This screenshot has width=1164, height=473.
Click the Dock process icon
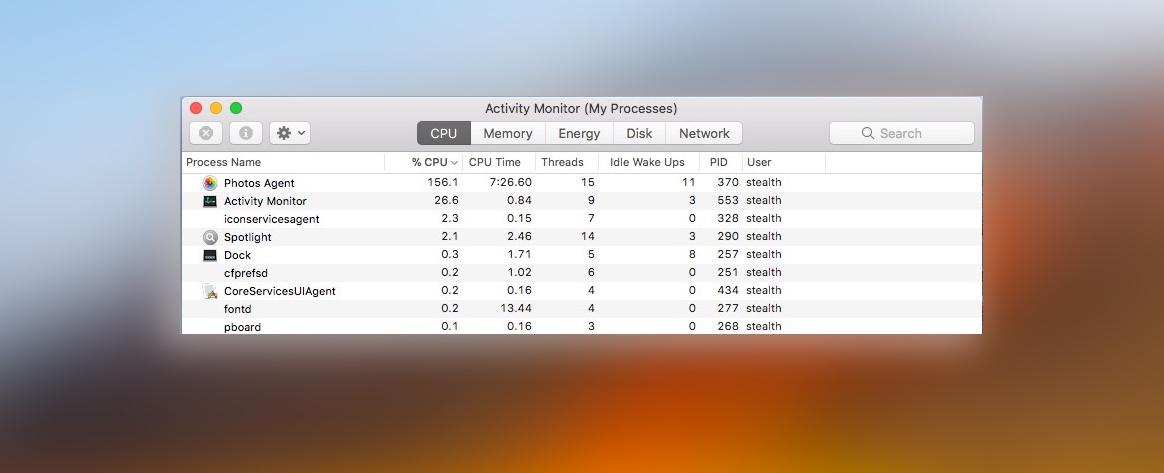point(209,255)
